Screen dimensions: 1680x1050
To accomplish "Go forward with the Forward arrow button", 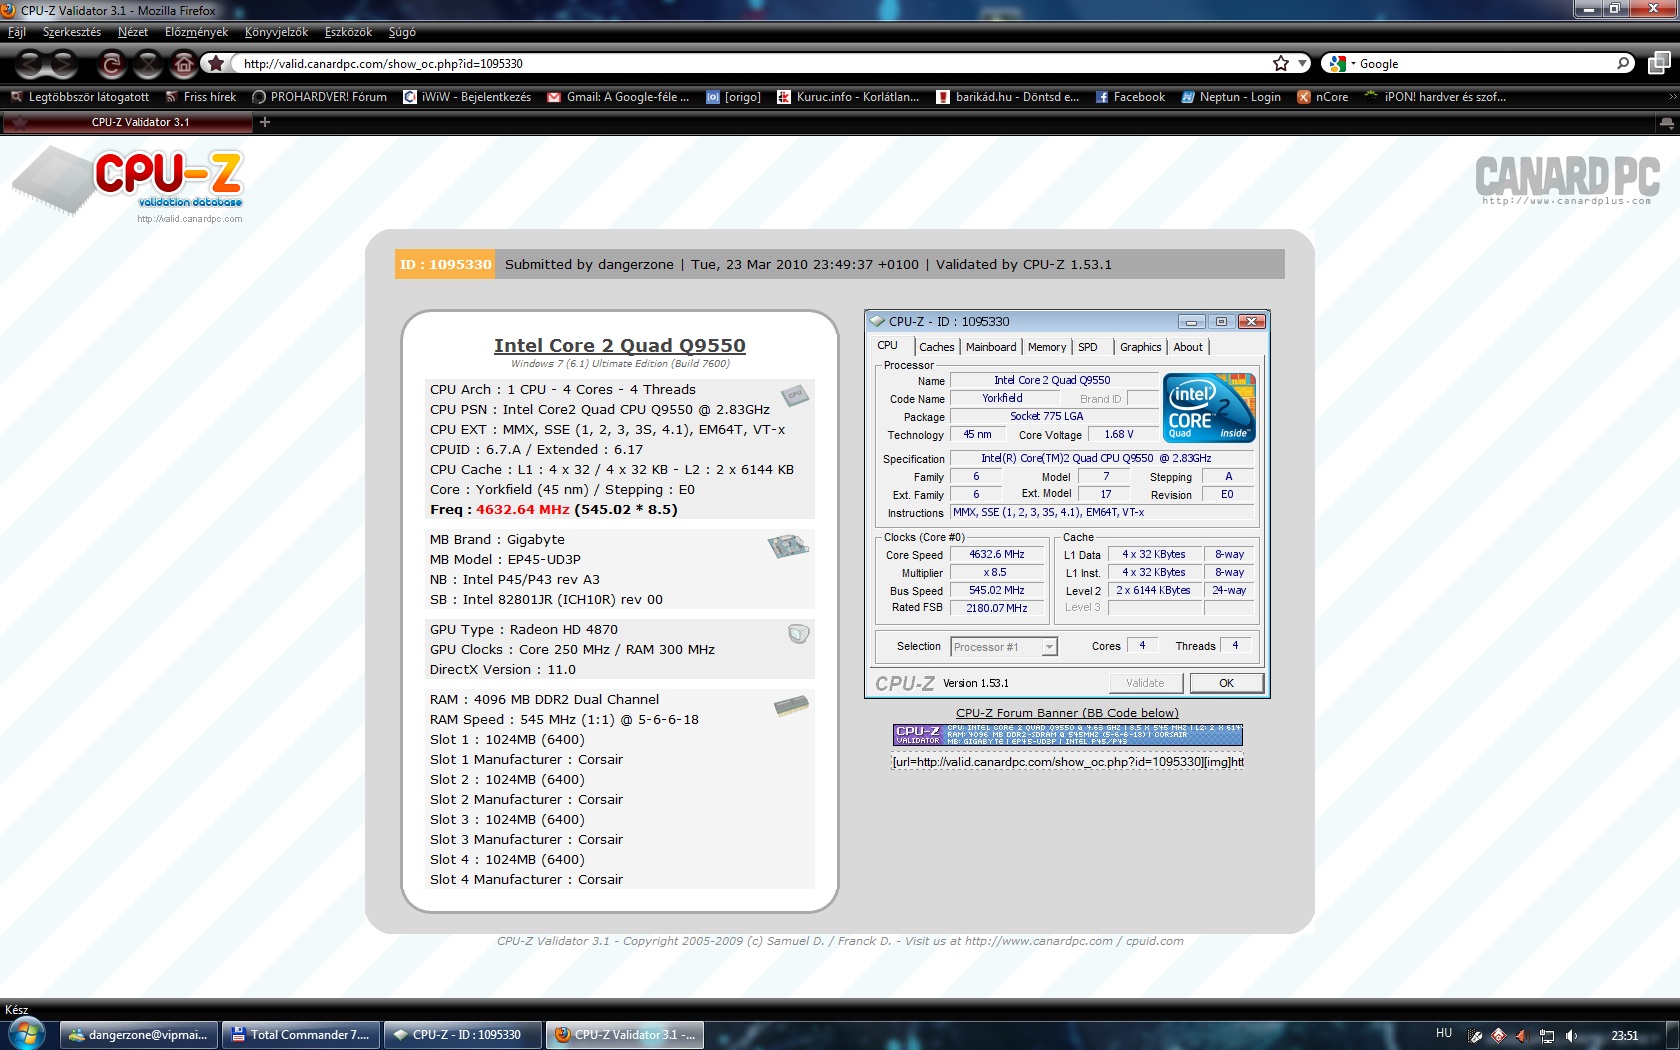I will point(64,64).
